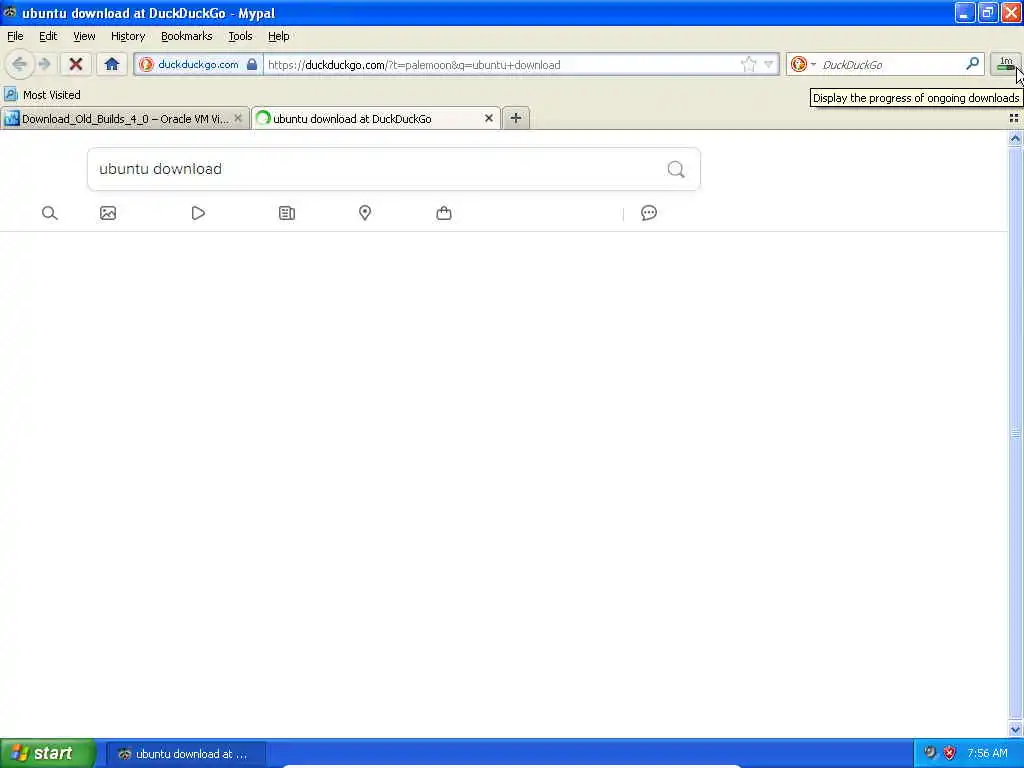
Task: Click the grey tray icon beside the shield
Action: (930, 752)
